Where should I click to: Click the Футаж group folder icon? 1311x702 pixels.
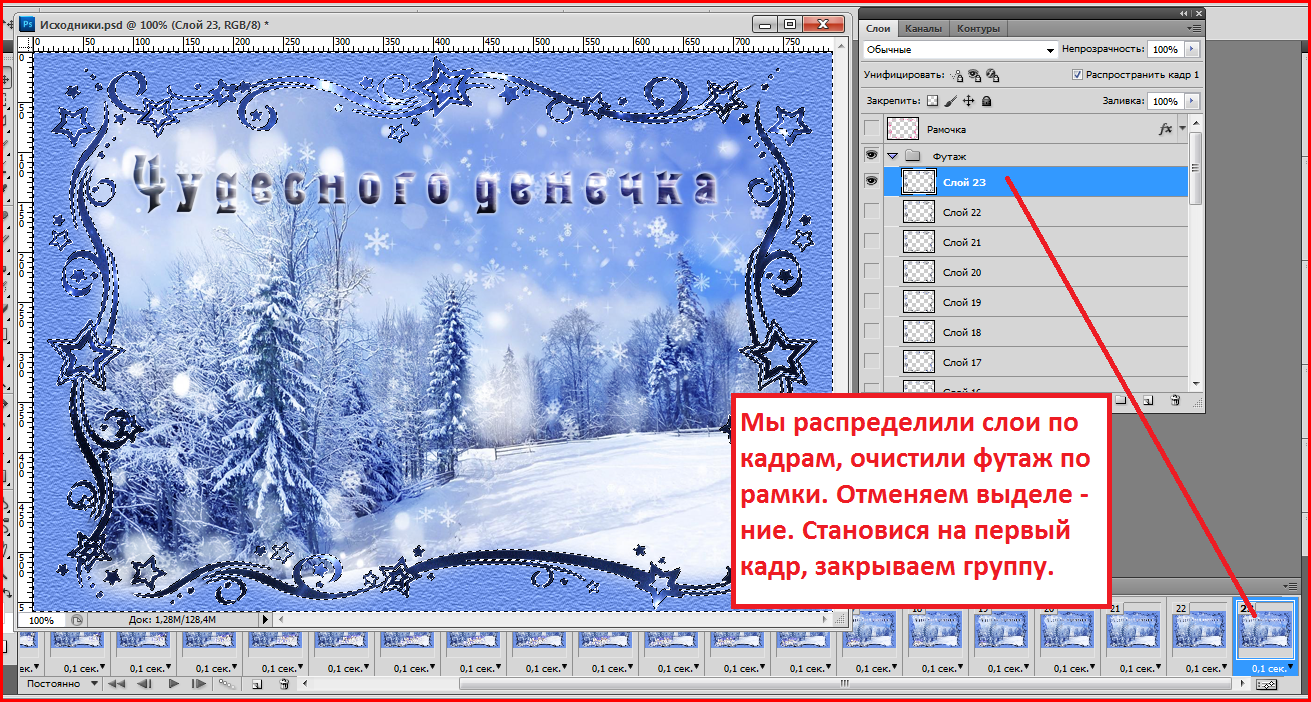[x=911, y=156]
